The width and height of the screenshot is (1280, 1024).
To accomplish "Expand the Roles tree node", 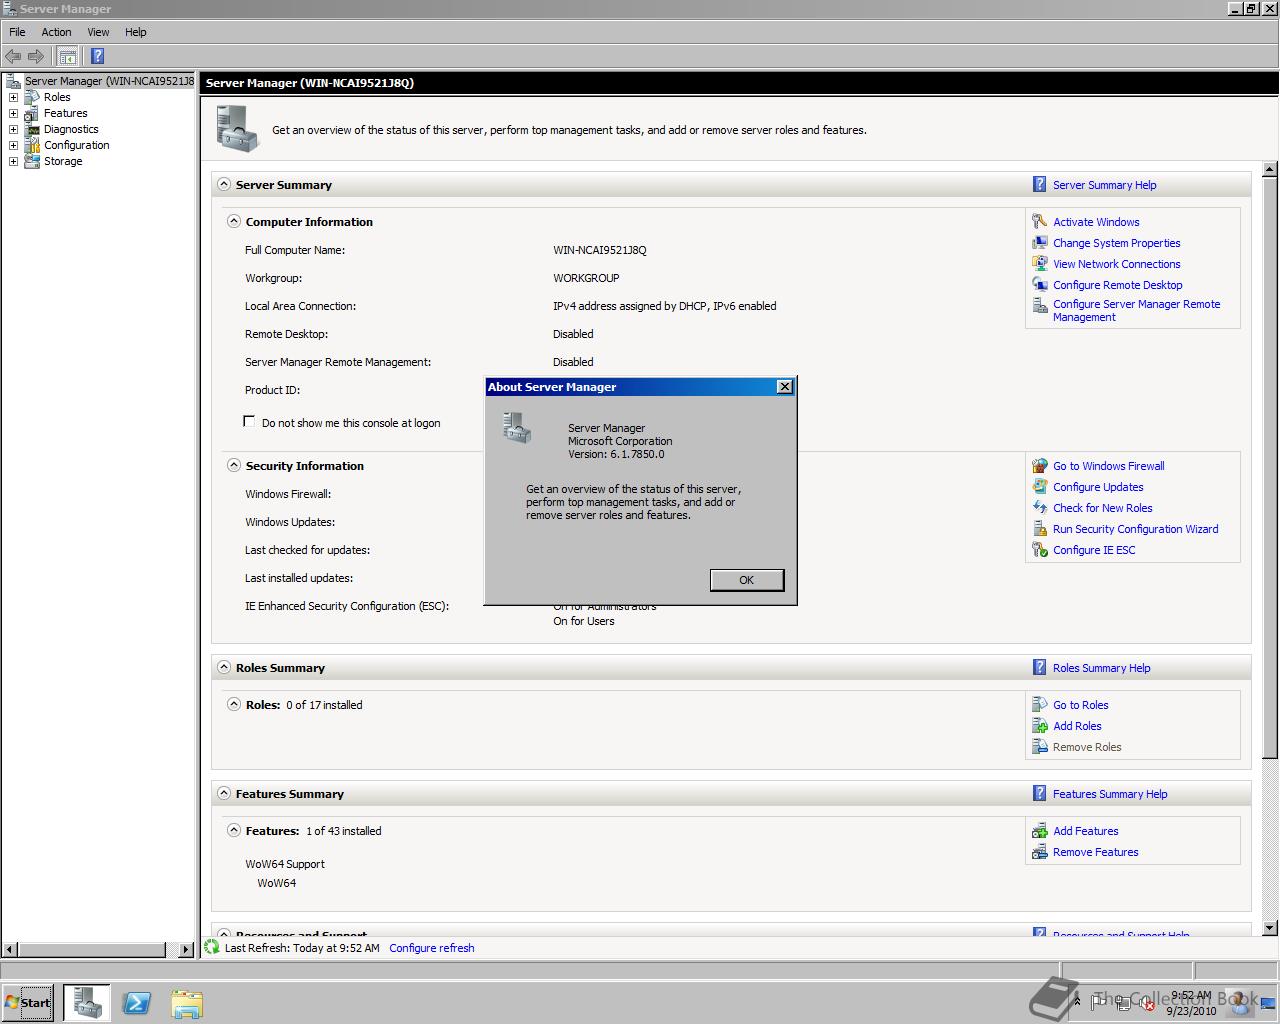I will [13, 97].
